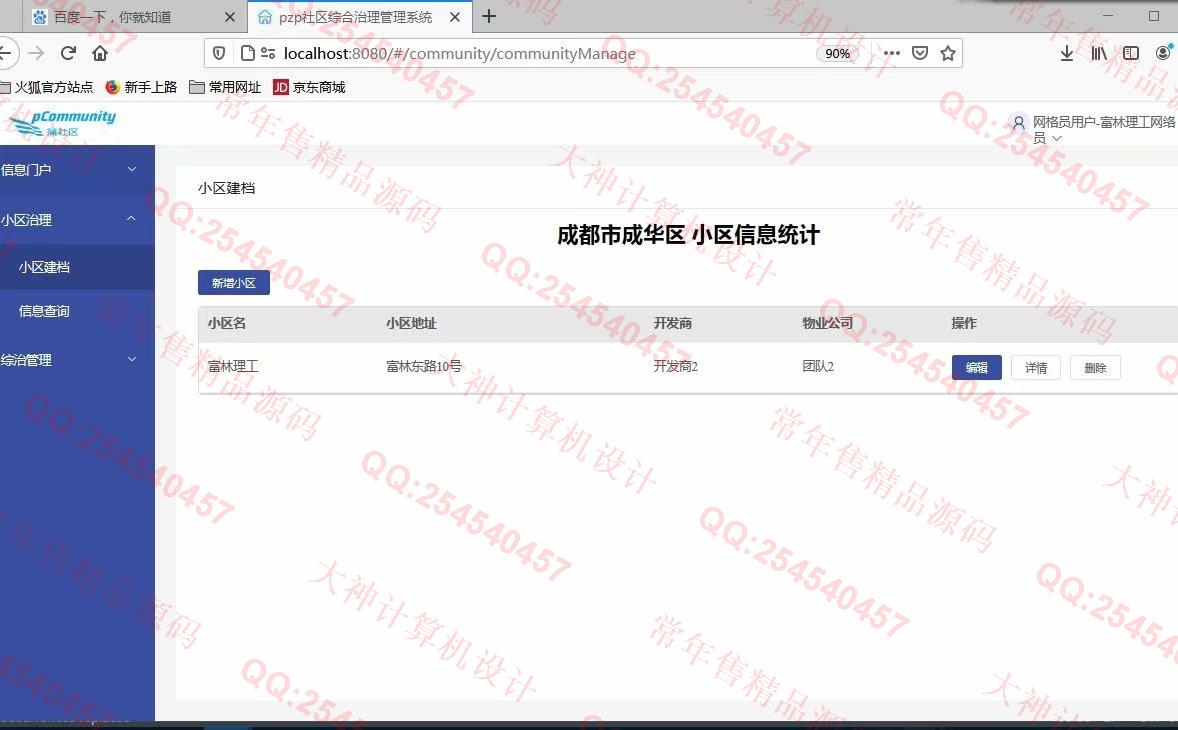Click the 物业公司 column header

(827, 323)
